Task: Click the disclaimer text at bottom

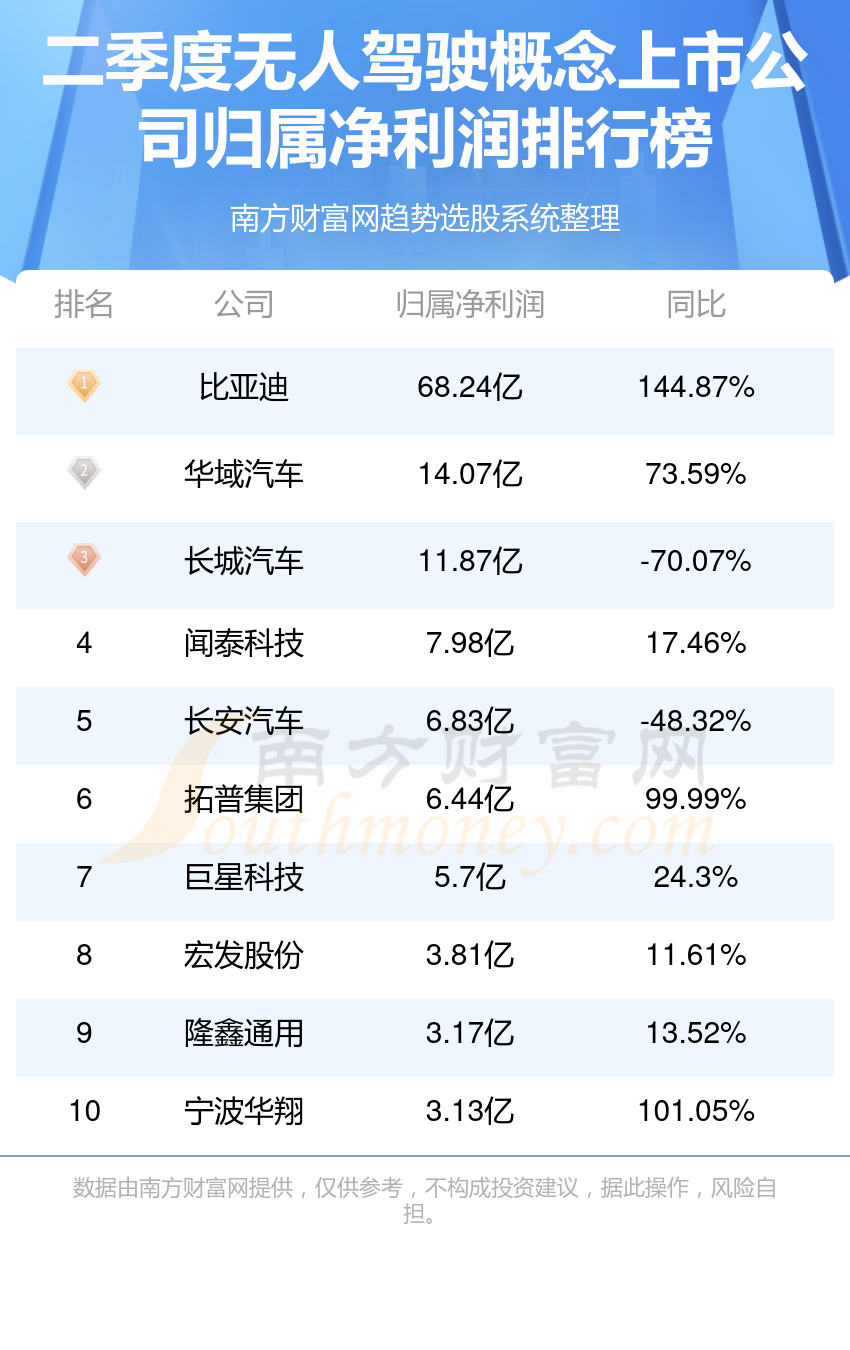Action: coord(425,1201)
